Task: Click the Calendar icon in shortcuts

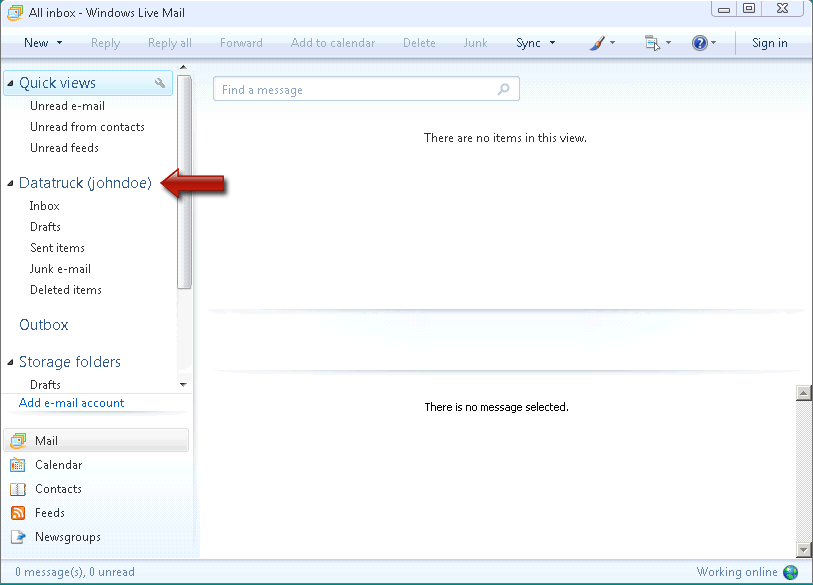Action: tap(18, 465)
